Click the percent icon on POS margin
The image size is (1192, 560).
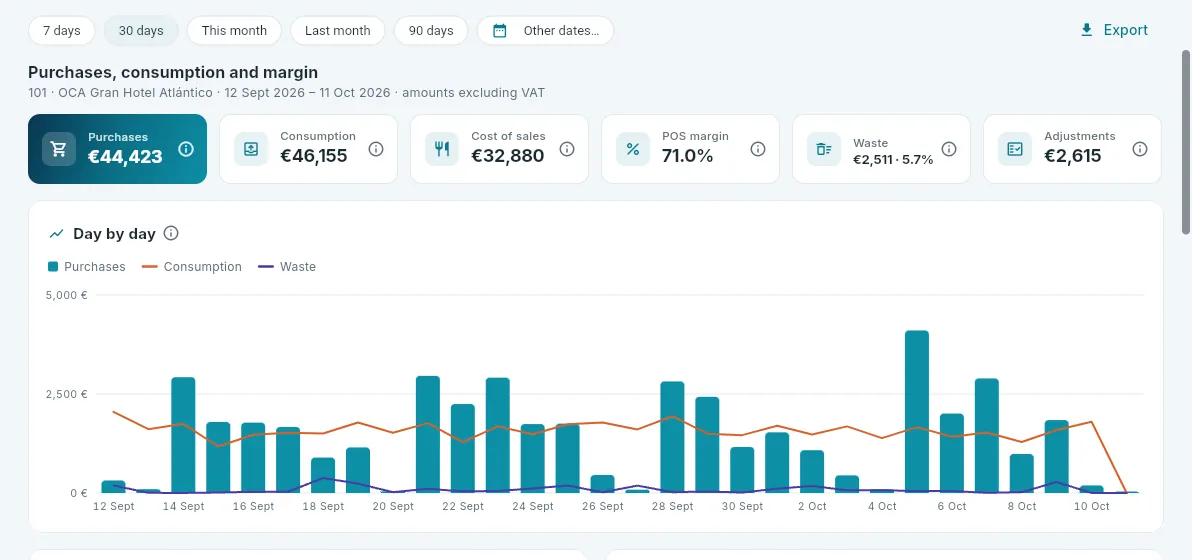[x=632, y=149]
